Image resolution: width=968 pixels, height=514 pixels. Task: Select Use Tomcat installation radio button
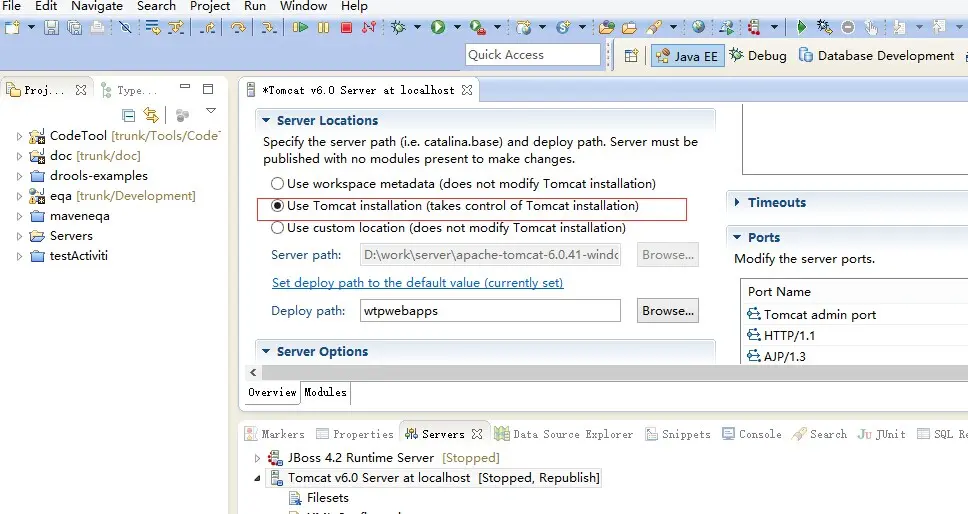coord(277,206)
